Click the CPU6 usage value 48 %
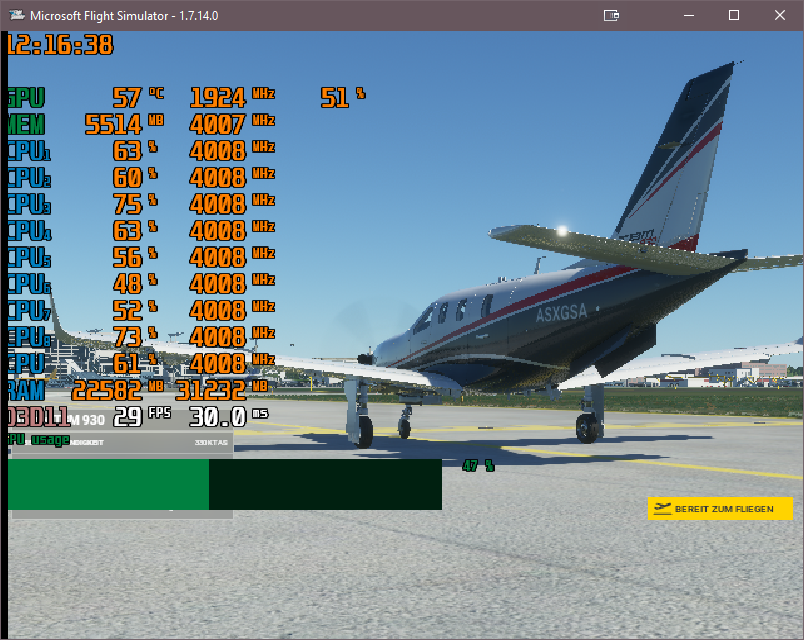 pyautogui.click(x=135, y=284)
